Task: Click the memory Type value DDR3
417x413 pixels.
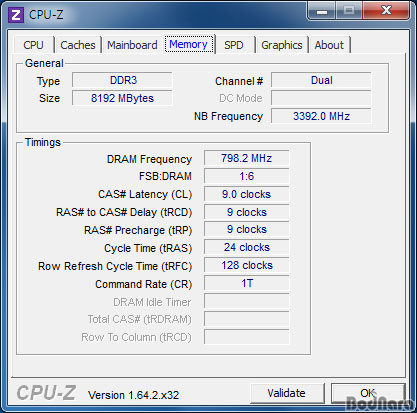Action: [122, 80]
